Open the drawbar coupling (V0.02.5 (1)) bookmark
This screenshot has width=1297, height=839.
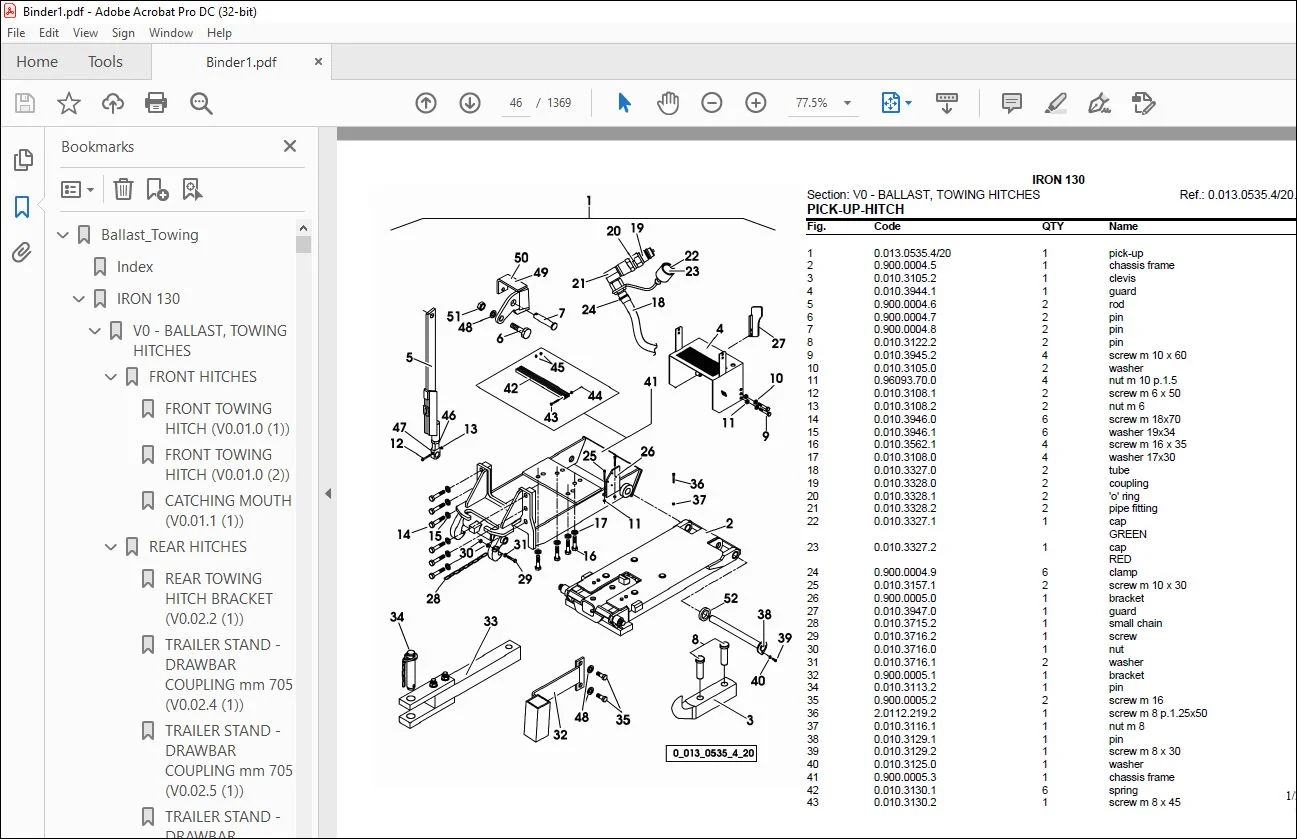pos(229,761)
